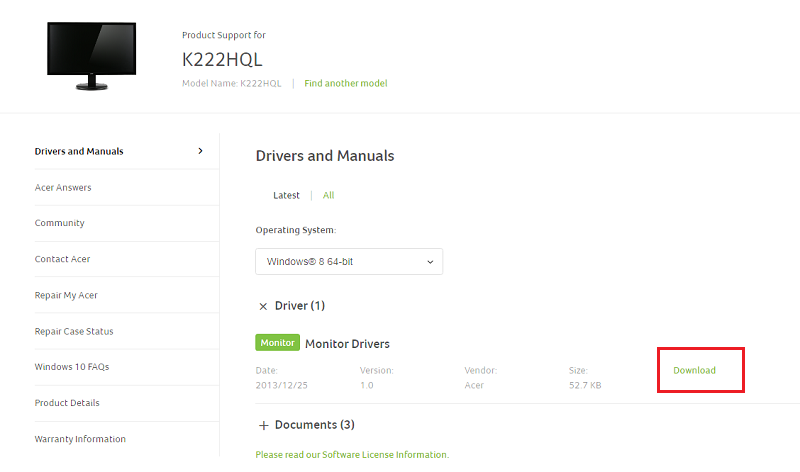Click the Model Name: K222HQL text
Screen dimensions: 800x472
click(x=232, y=83)
